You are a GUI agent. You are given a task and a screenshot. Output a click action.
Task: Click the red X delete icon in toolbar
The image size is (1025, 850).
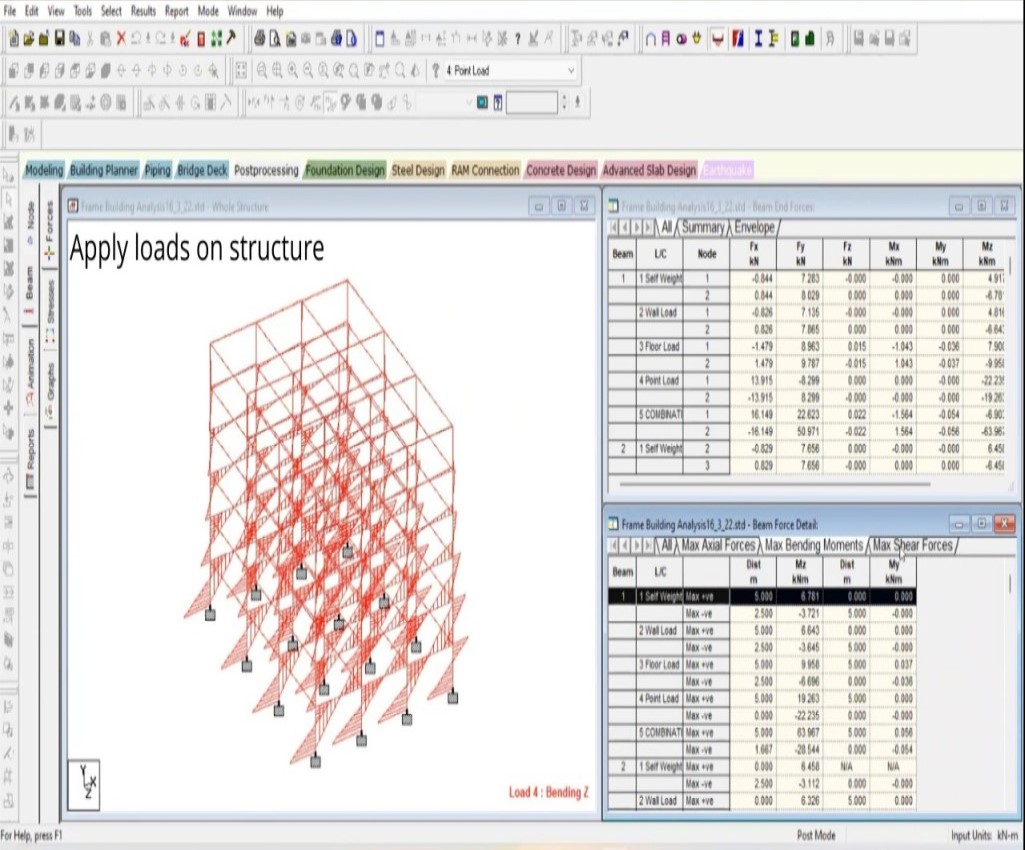121,40
